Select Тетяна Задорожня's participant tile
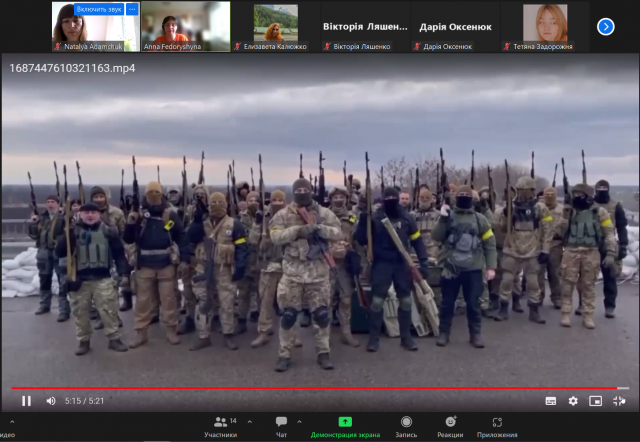Viewport: 640px width, 442px height. [545, 27]
